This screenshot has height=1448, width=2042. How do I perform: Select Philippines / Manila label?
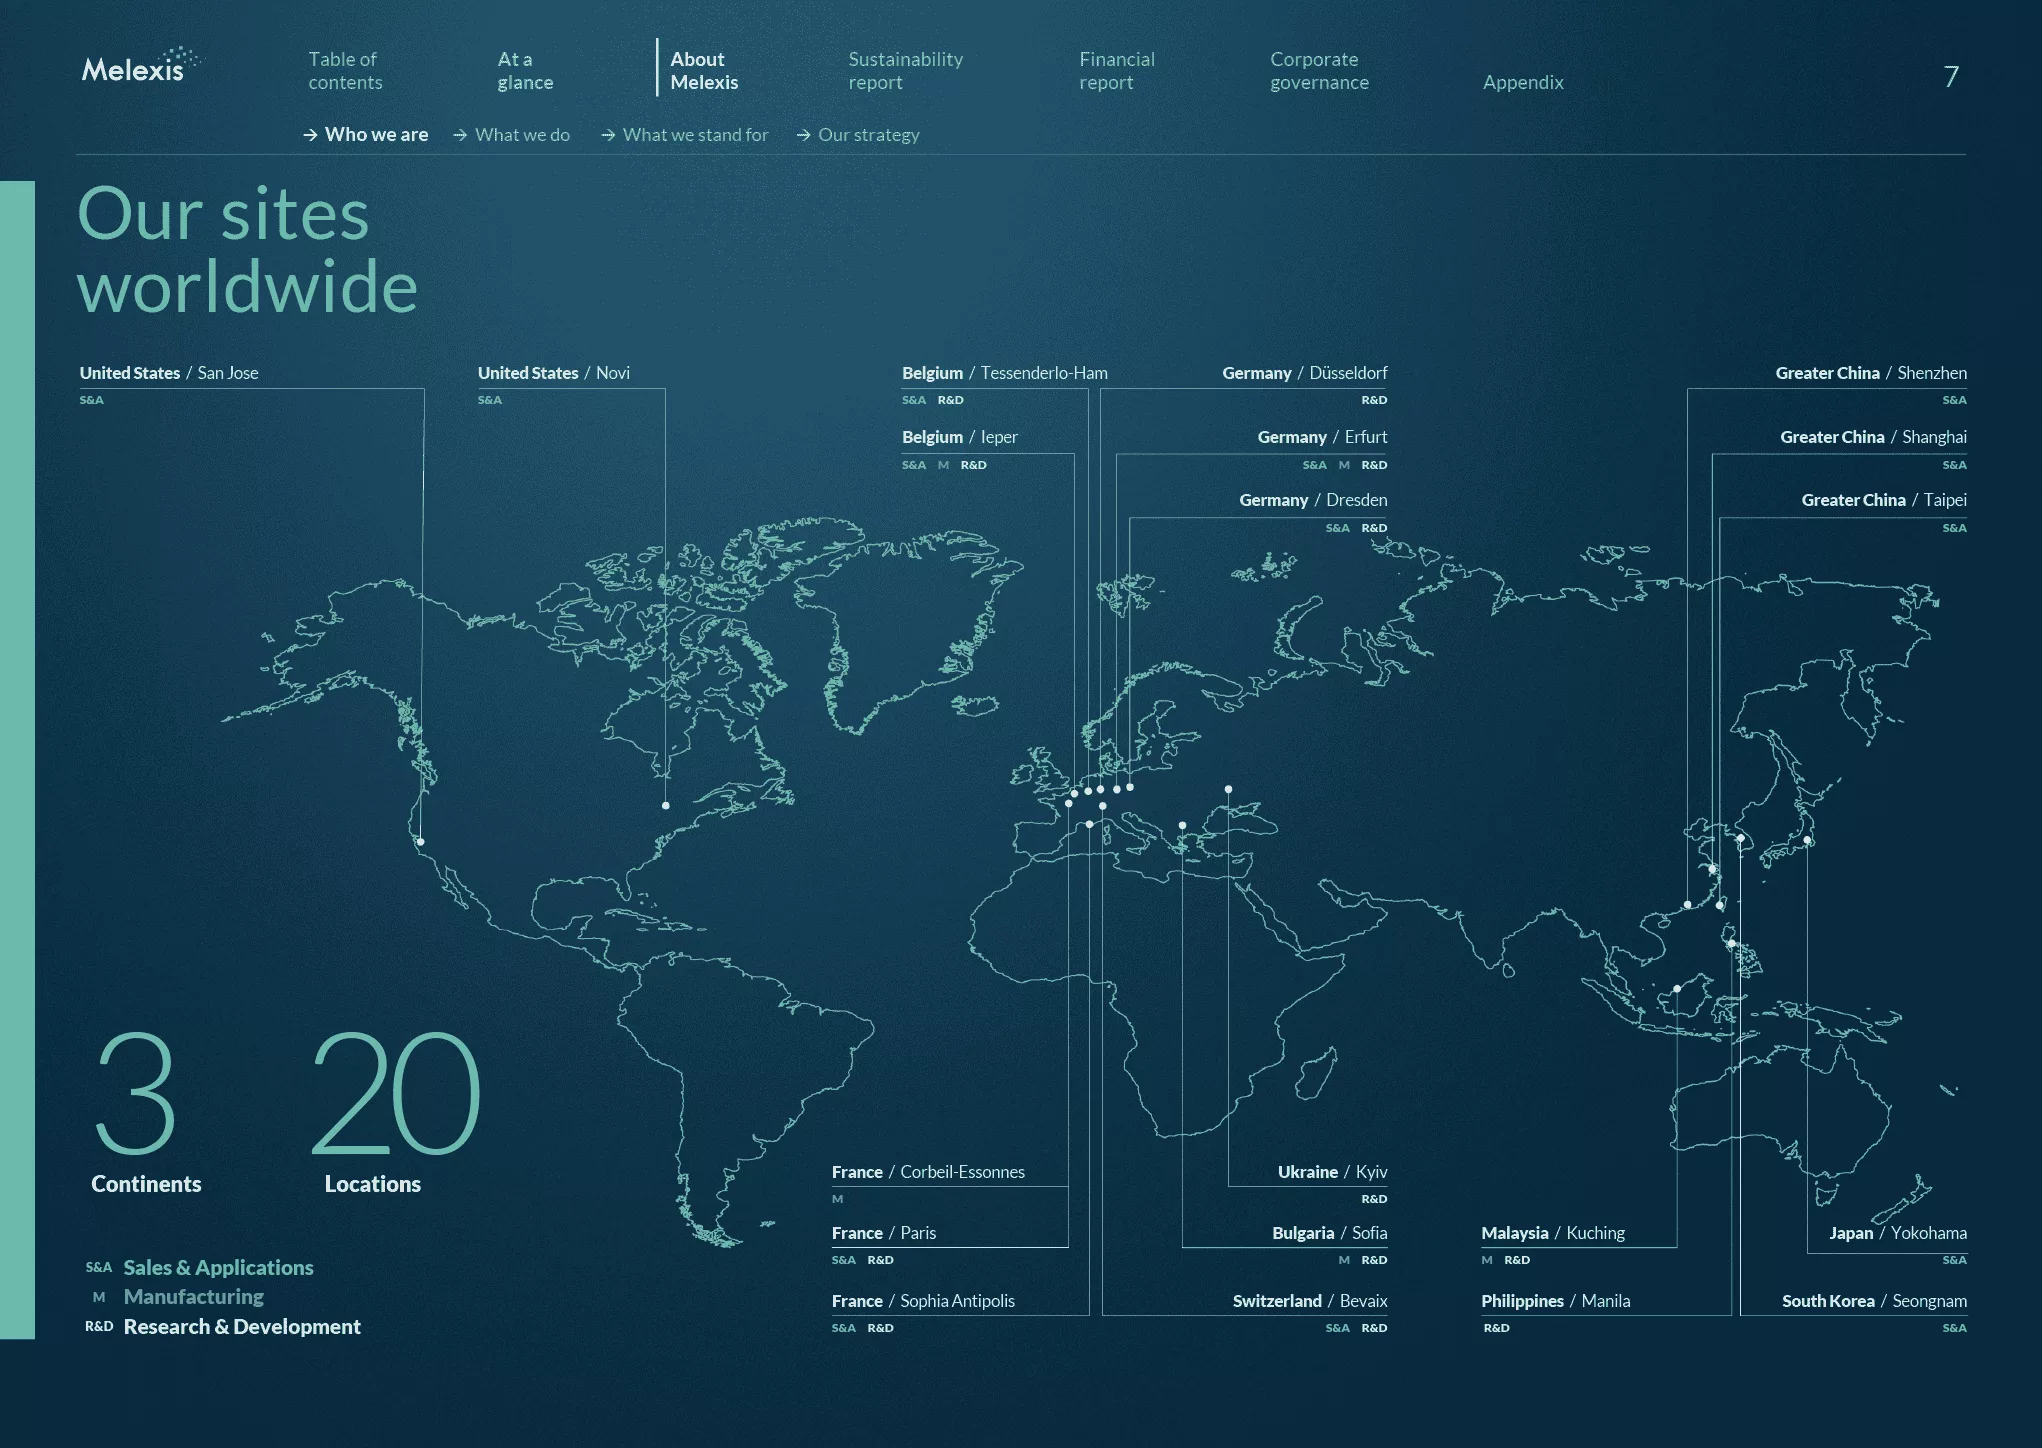[x=1556, y=1301]
